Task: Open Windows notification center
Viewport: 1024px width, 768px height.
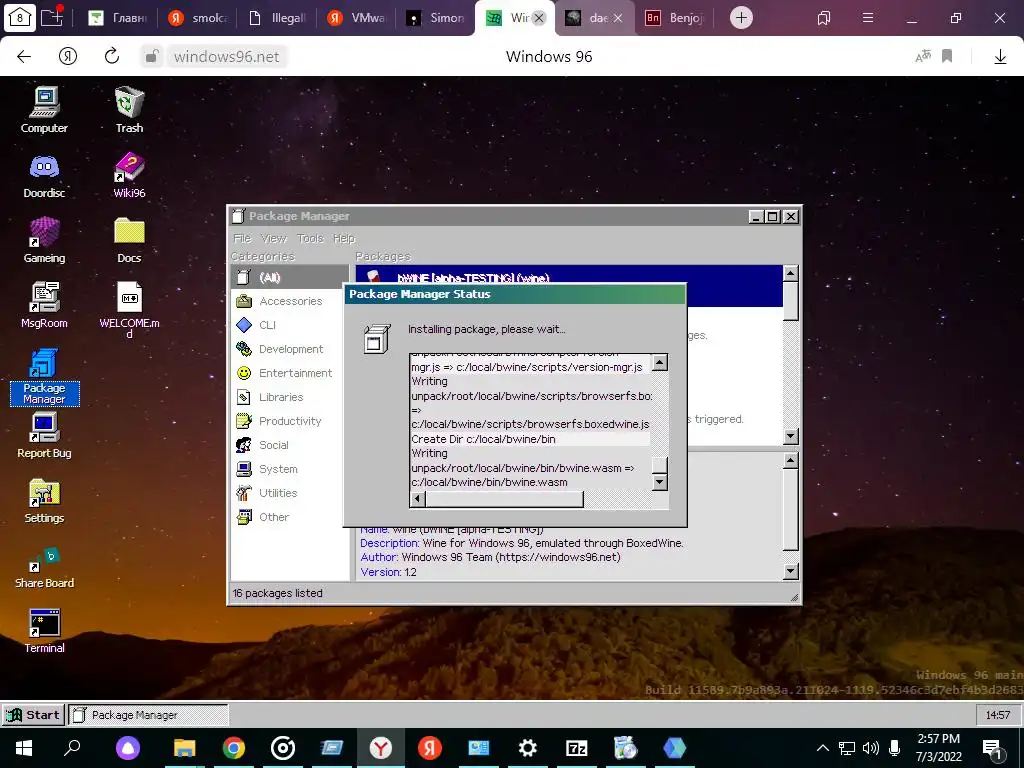Action: tap(992, 749)
